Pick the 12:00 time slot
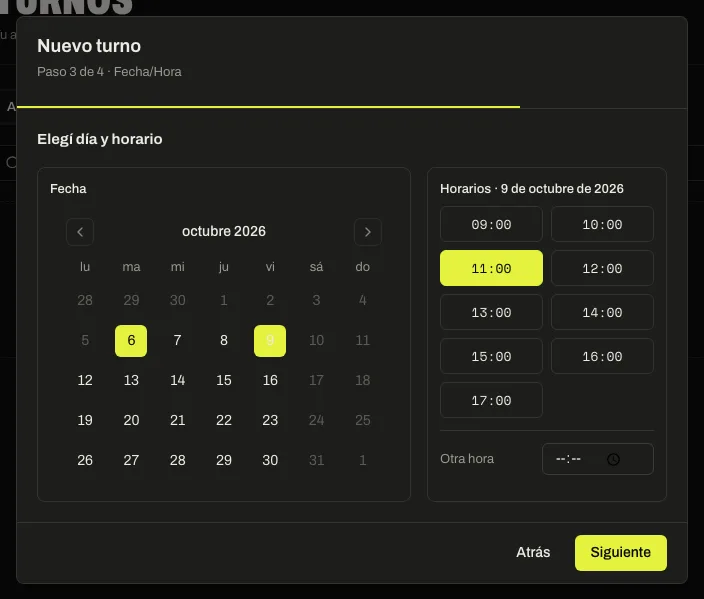 click(602, 268)
